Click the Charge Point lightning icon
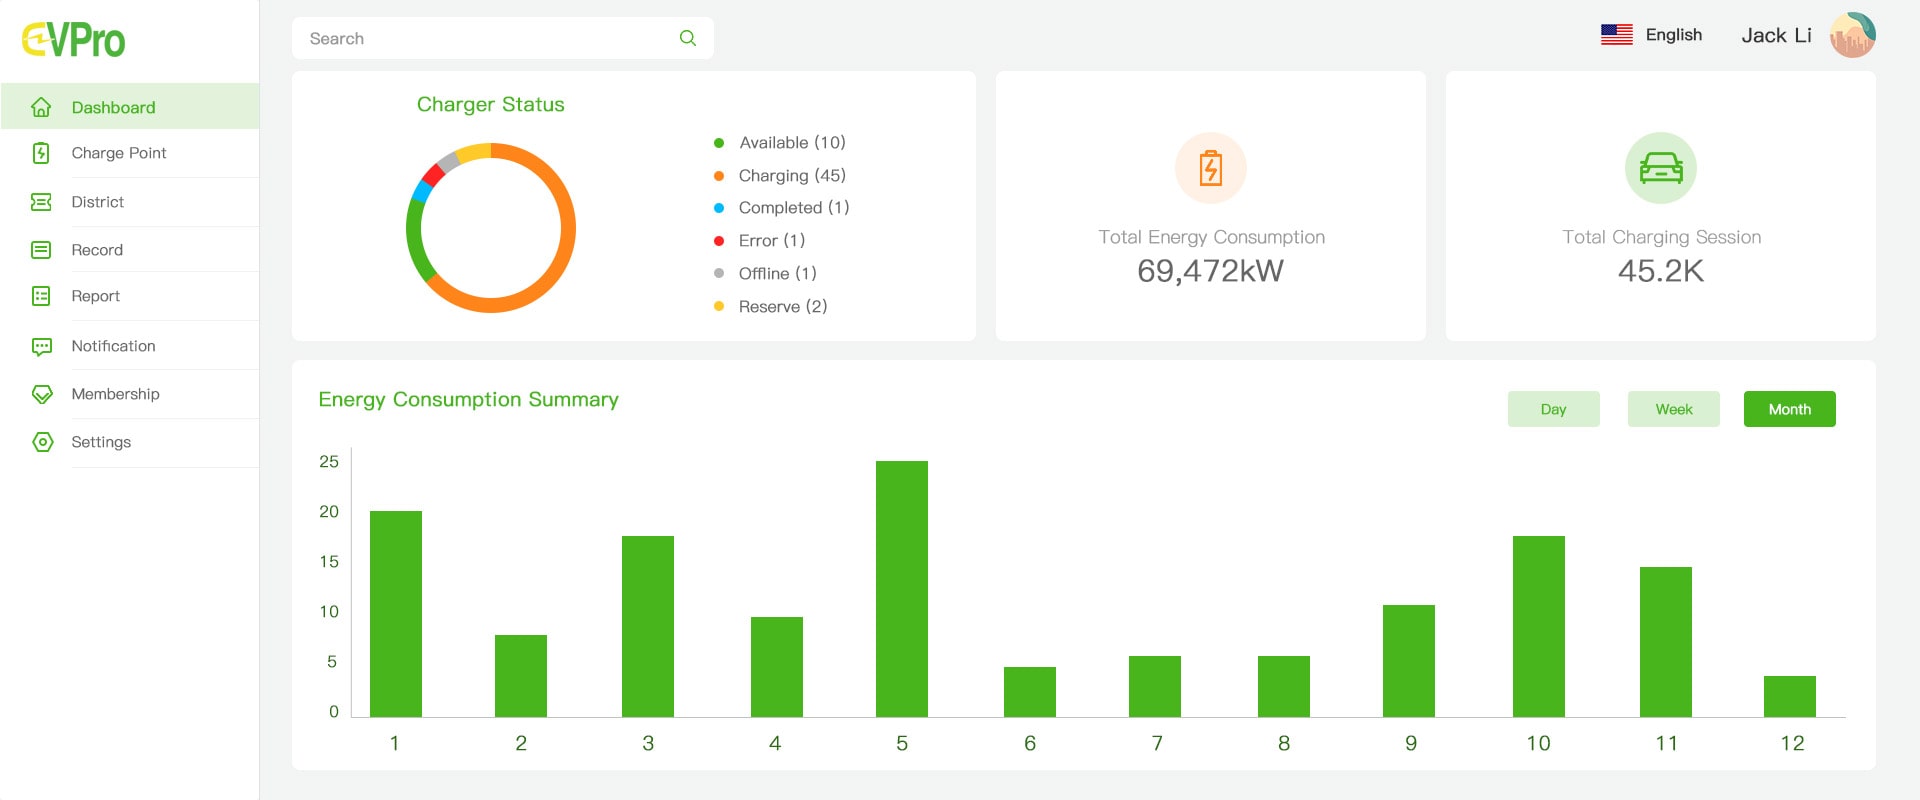Image resolution: width=1920 pixels, height=800 pixels. point(41,153)
